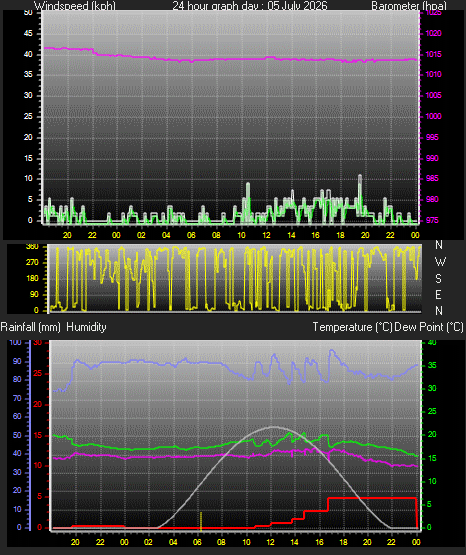Click barometer axis value 1005
This screenshot has height=555, width=466.
(x=433, y=95)
